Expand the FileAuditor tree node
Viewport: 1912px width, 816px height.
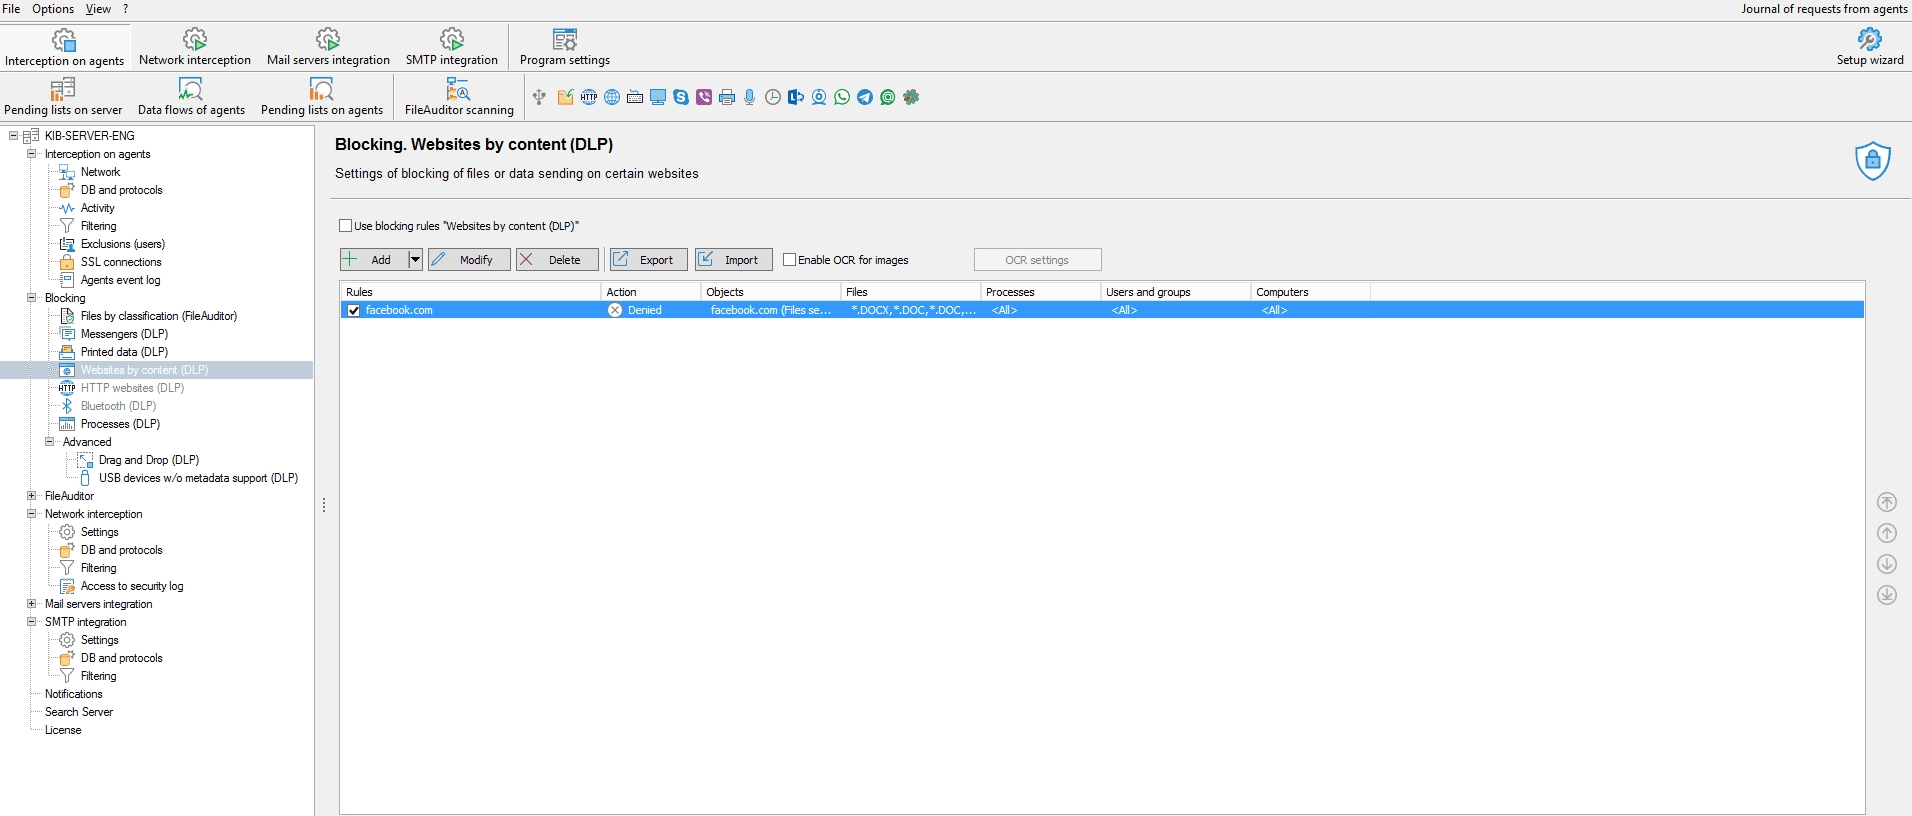31,496
